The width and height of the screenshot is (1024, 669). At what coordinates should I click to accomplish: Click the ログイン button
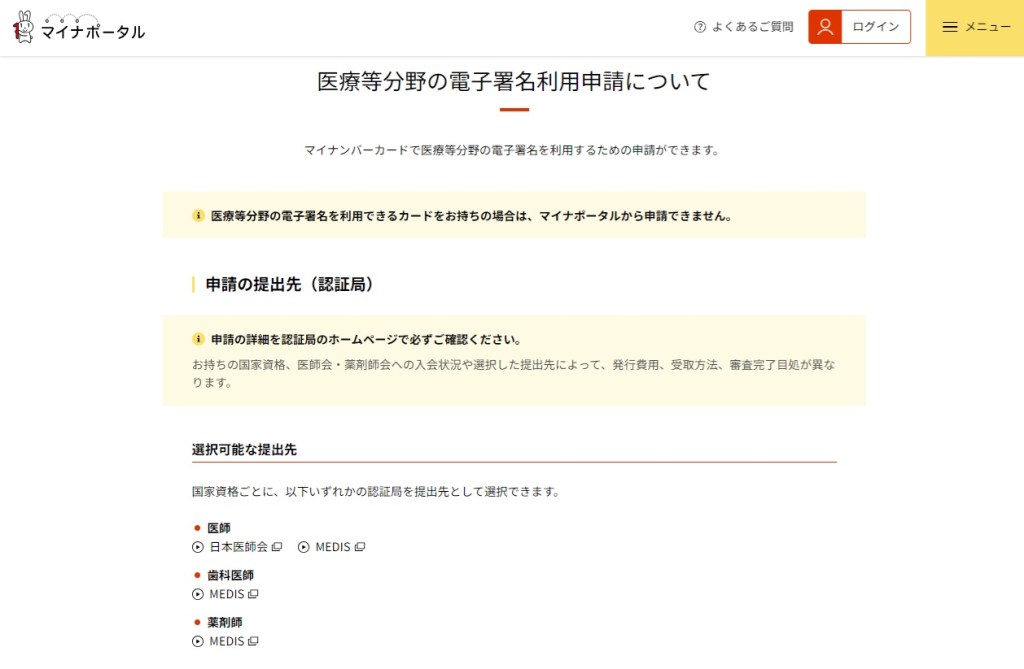[859, 27]
